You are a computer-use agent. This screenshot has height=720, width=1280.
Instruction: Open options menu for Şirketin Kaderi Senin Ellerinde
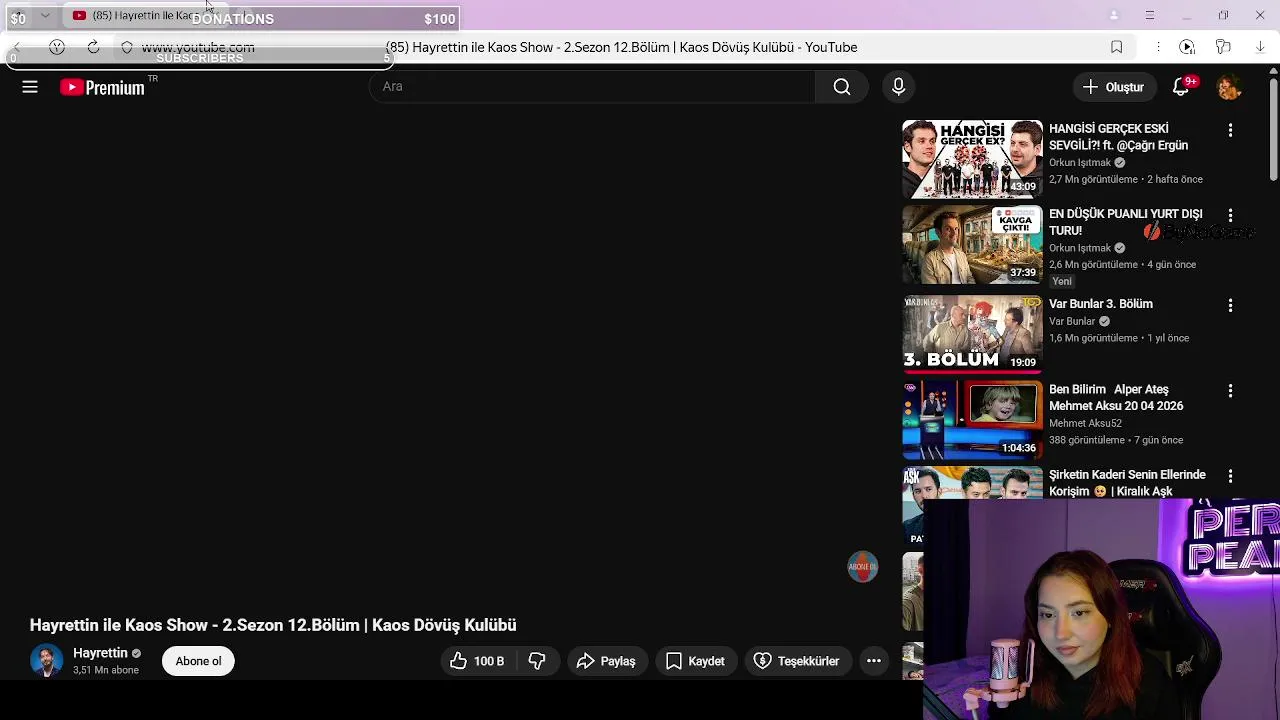click(x=1230, y=476)
